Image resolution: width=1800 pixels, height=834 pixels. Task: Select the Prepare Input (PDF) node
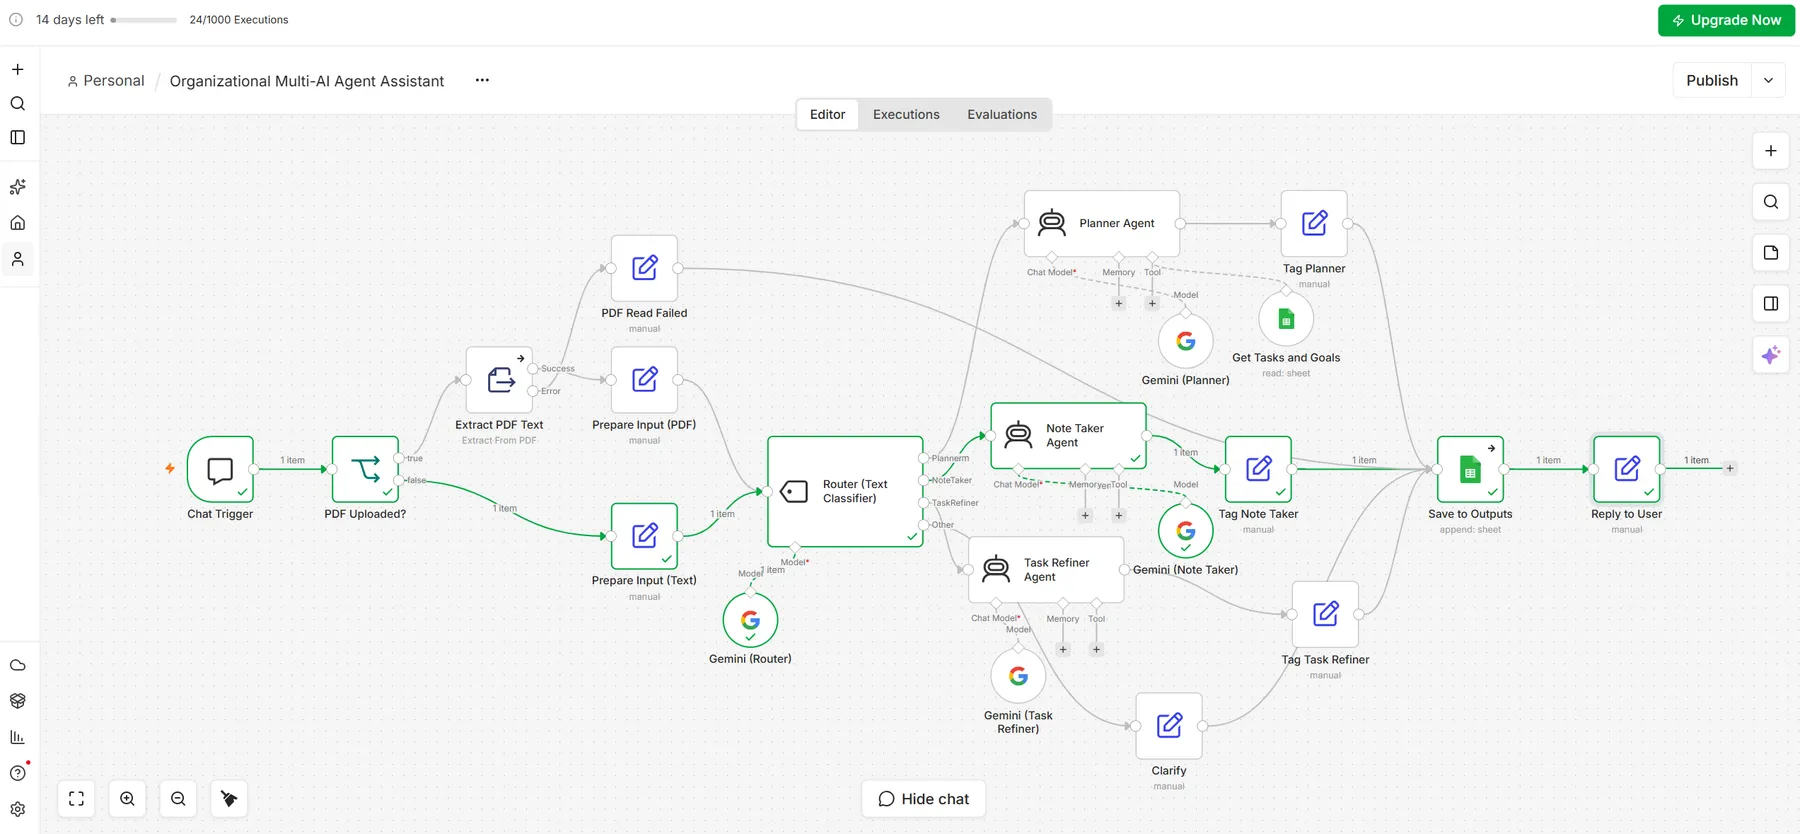tap(644, 380)
